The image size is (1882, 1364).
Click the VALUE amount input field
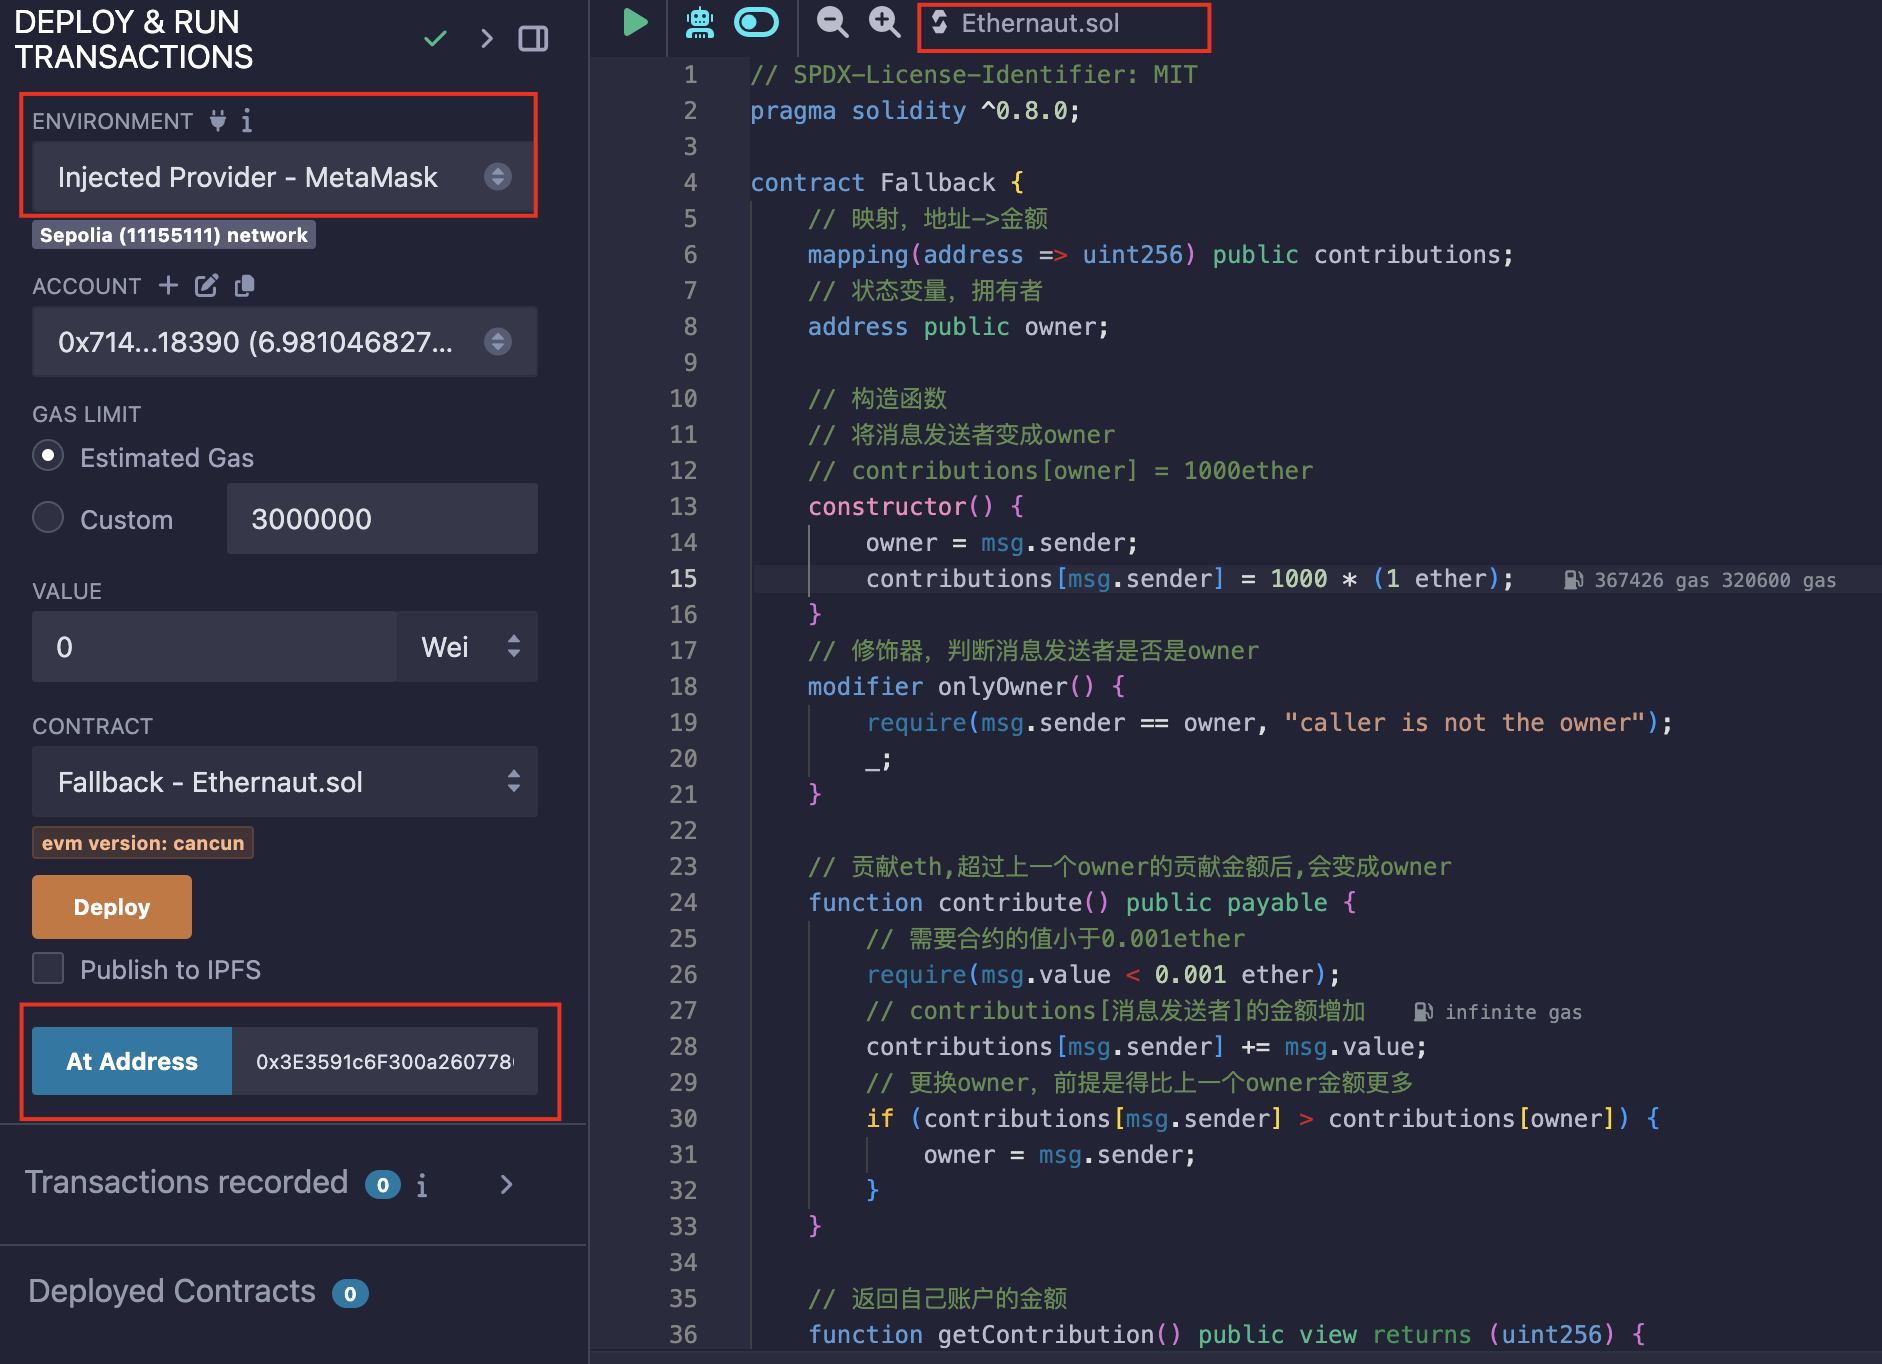click(214, 647)
